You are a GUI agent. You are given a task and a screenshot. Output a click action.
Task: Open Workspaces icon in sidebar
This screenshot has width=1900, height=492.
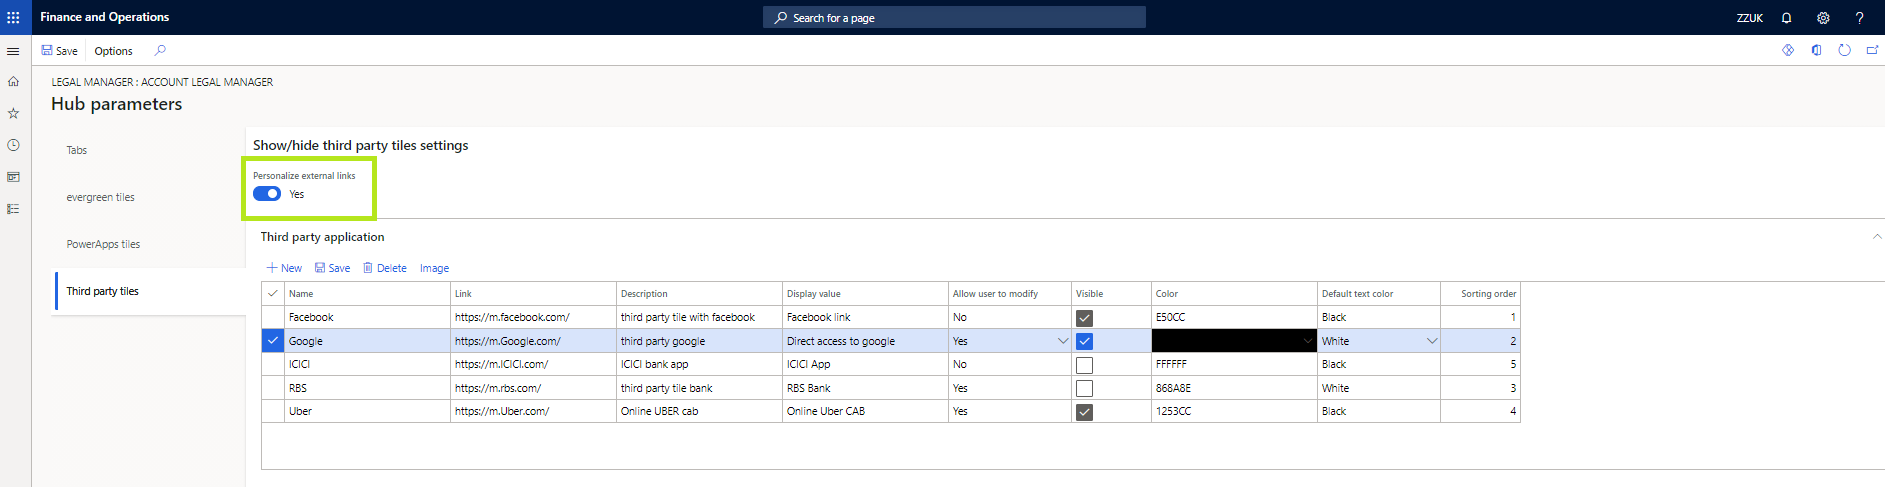[x=13, y=177]
